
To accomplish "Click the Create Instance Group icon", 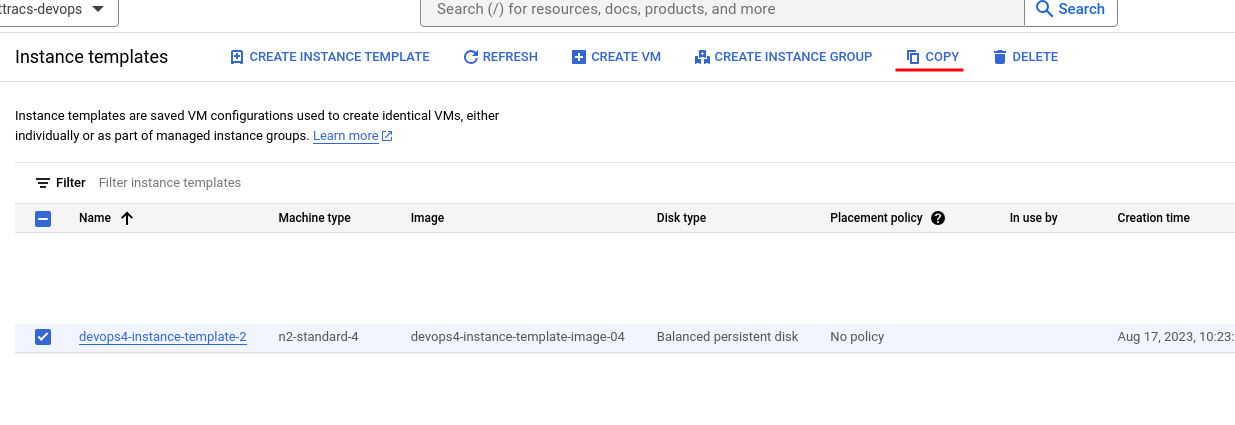I will click(x=702, y=57).
